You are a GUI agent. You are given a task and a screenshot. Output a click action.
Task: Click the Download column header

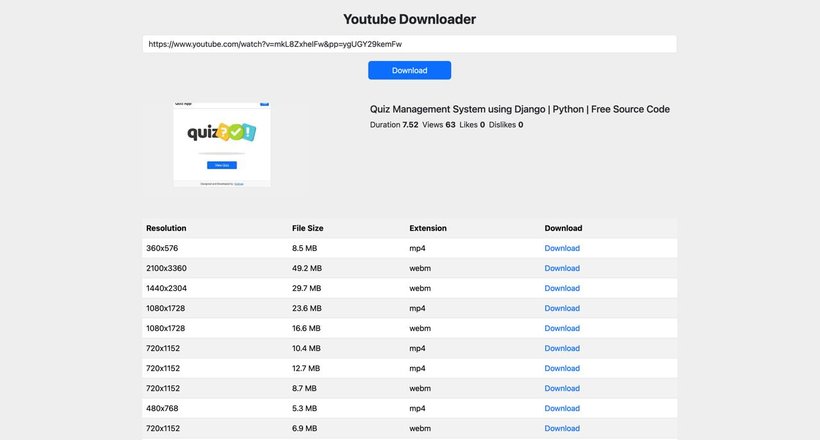coord(563,228)
